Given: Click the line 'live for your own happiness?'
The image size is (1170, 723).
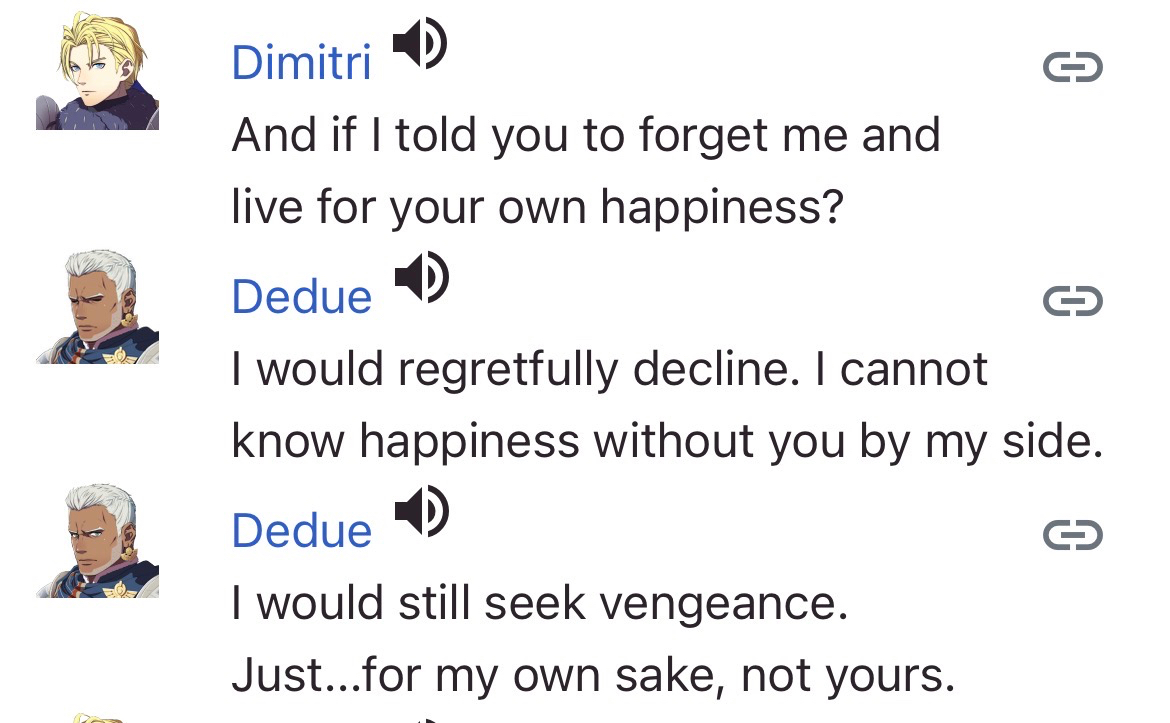Looking at the screenshot, I should click(x=537, y=207).
